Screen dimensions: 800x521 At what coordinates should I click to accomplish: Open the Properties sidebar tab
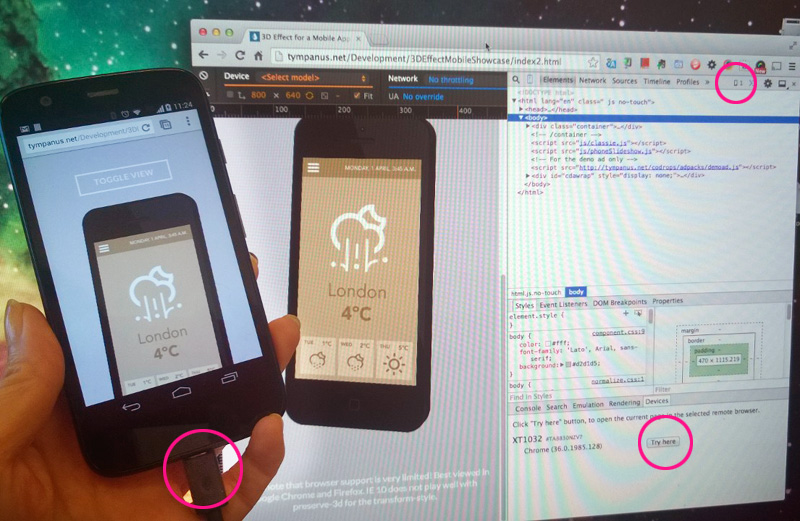[667, 301]
